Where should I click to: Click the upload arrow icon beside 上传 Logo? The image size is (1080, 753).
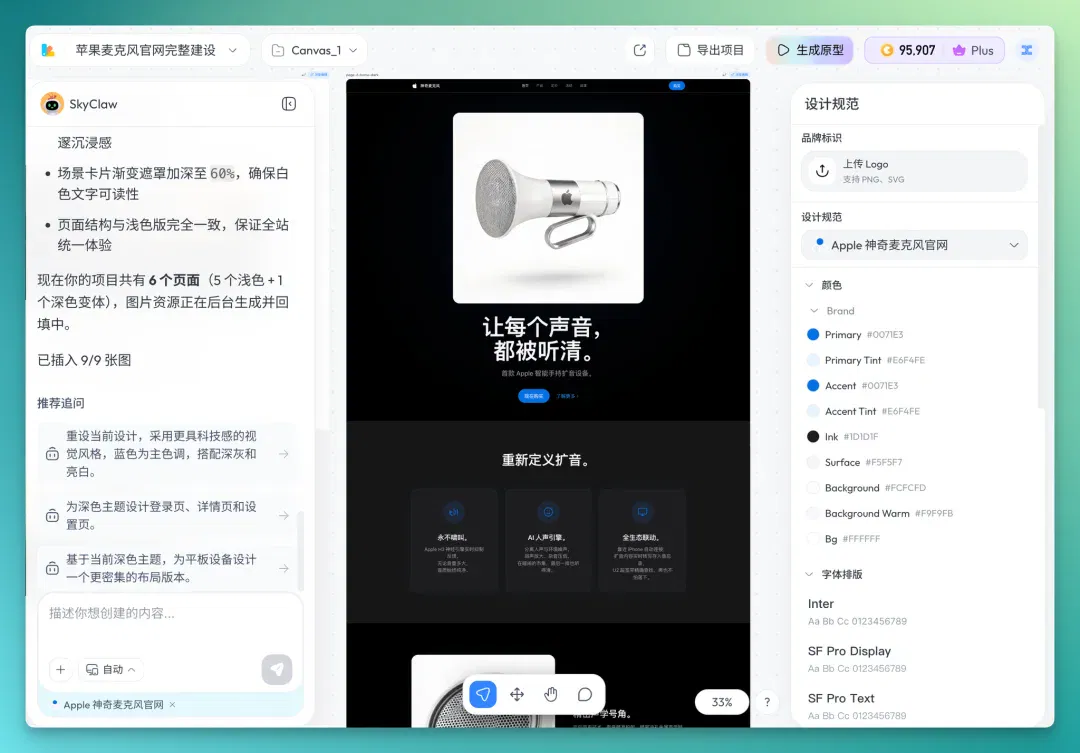(x=822, y=171)
